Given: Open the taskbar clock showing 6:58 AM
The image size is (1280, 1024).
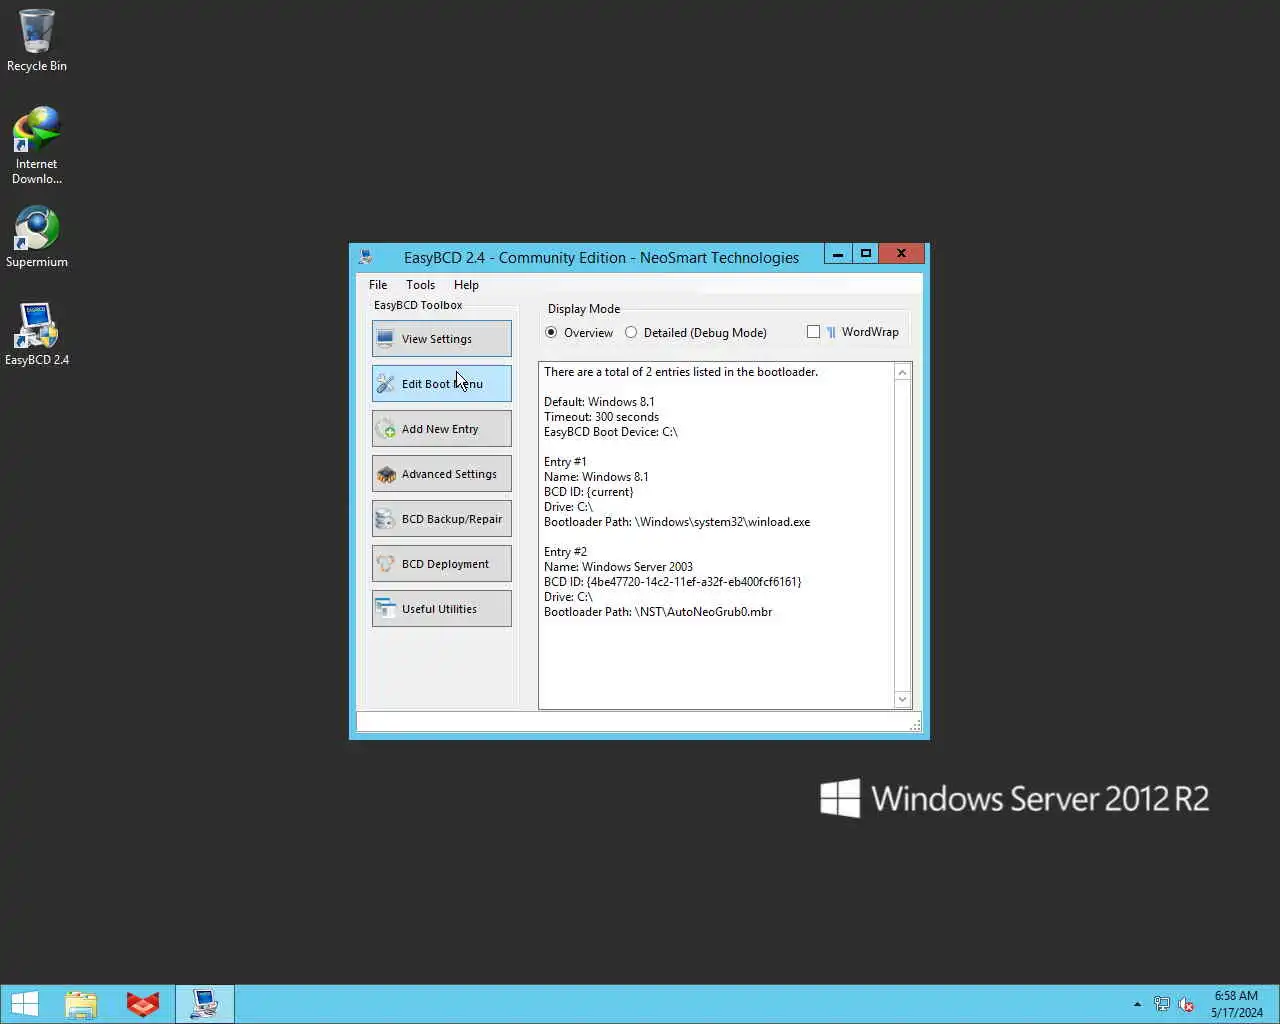Looking at the screenshot, I should coord(1236,1004).
